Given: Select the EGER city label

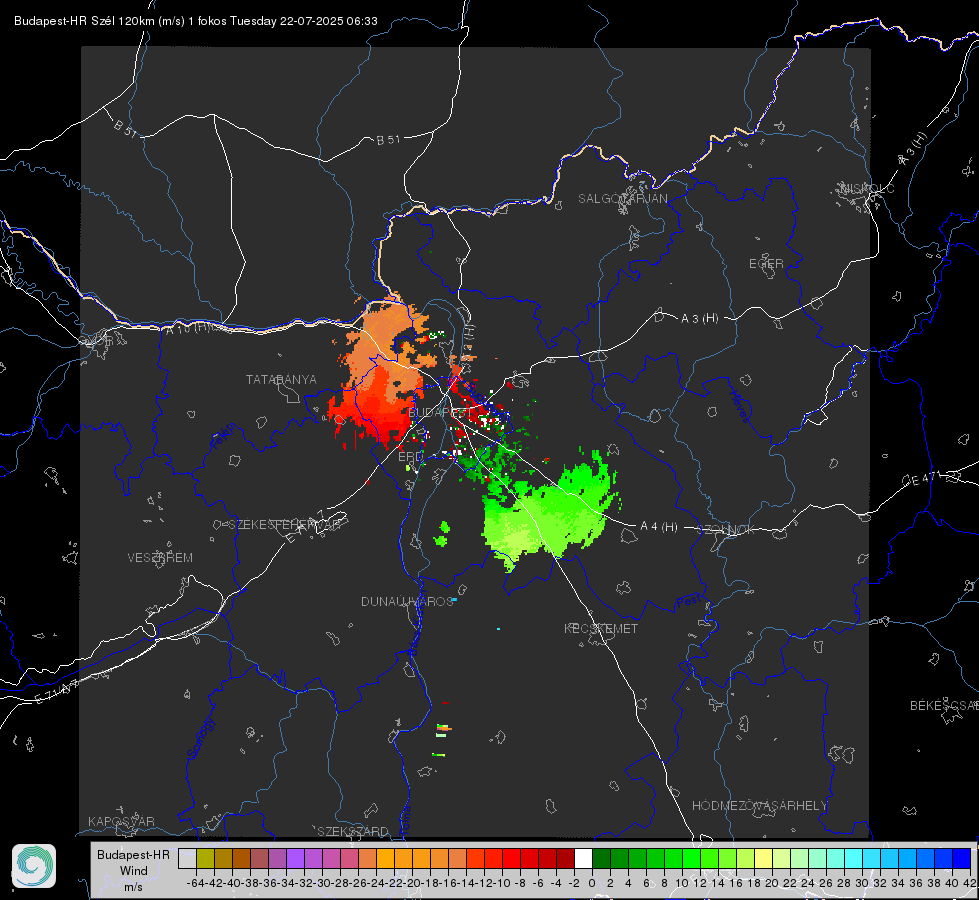Looking at the screenshot, I should [x=766, y=264].
